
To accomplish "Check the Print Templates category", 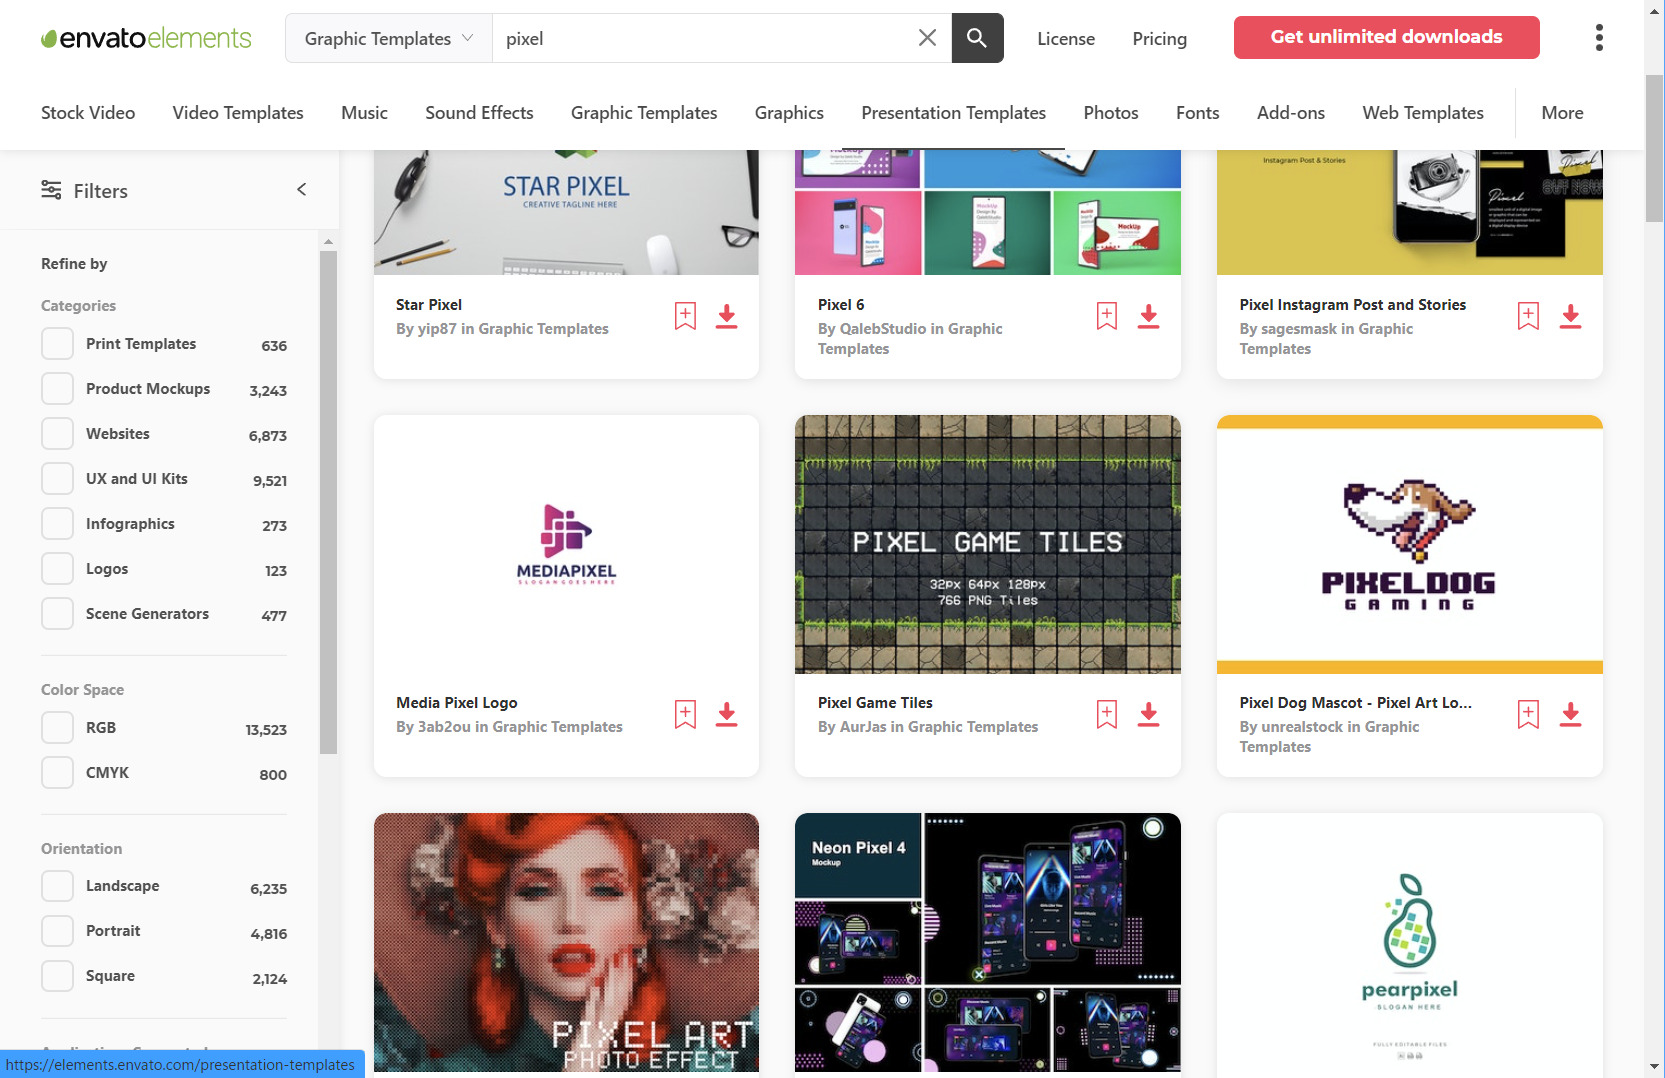I will (x=57, y=344).
